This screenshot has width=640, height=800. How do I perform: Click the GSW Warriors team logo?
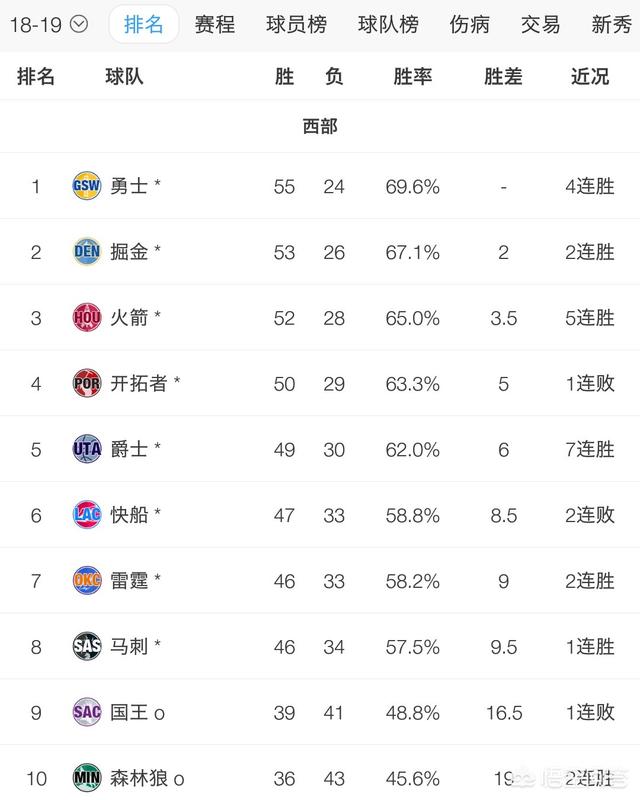point(87,185)
